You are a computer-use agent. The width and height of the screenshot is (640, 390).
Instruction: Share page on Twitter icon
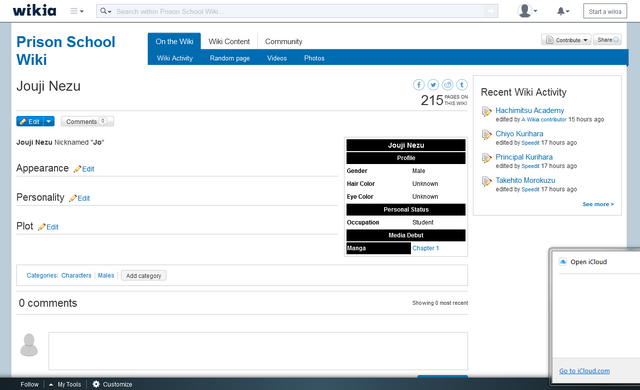433,84
